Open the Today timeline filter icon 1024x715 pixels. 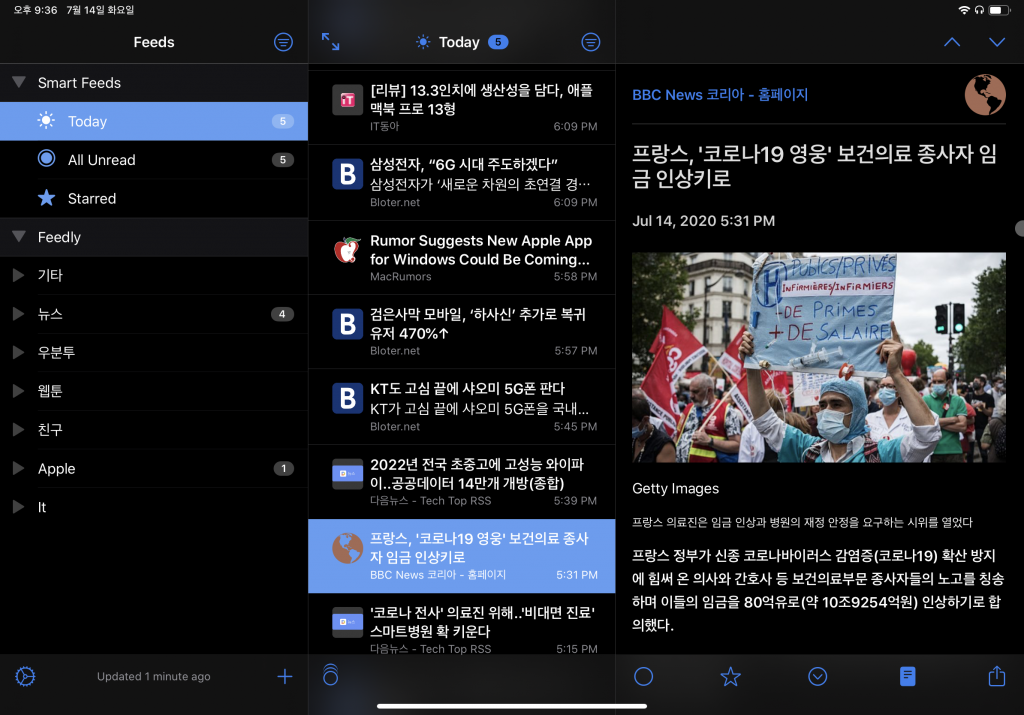(590, 42)
